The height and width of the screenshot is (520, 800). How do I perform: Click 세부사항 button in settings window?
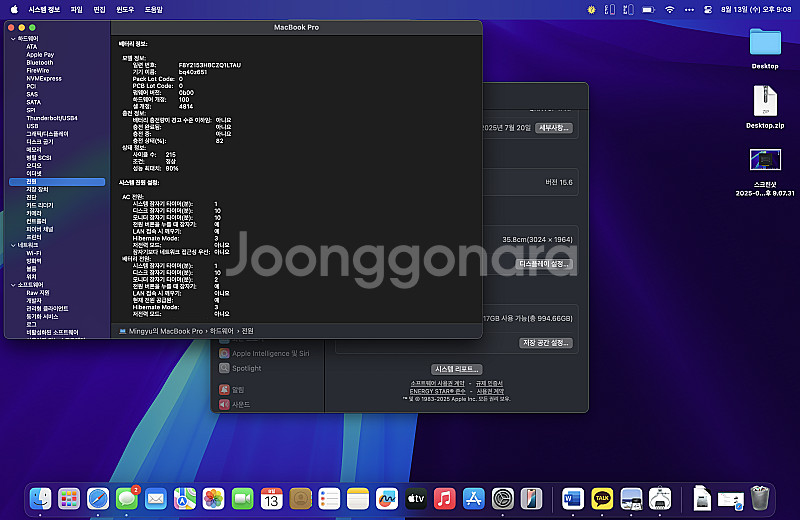pos(554,128)
